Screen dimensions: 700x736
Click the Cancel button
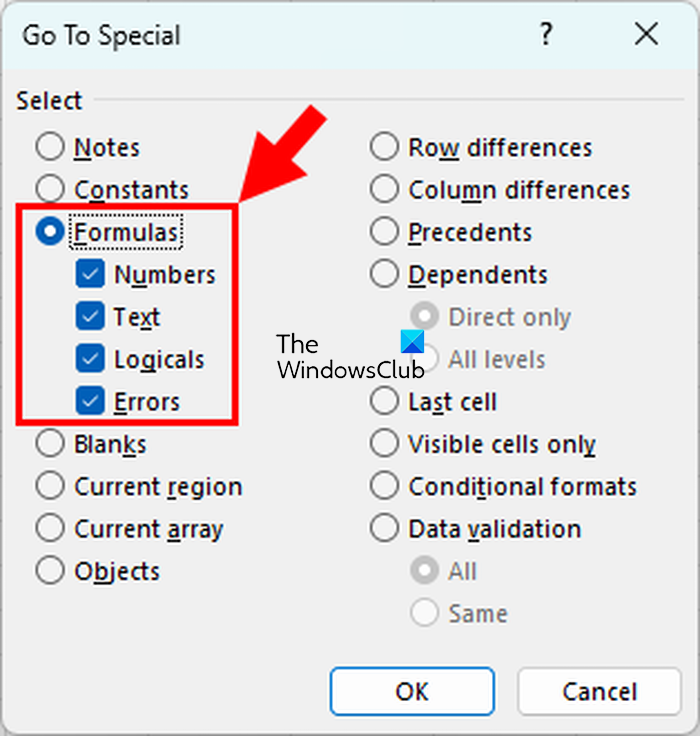pyautogui.click(x=599, y=692)
